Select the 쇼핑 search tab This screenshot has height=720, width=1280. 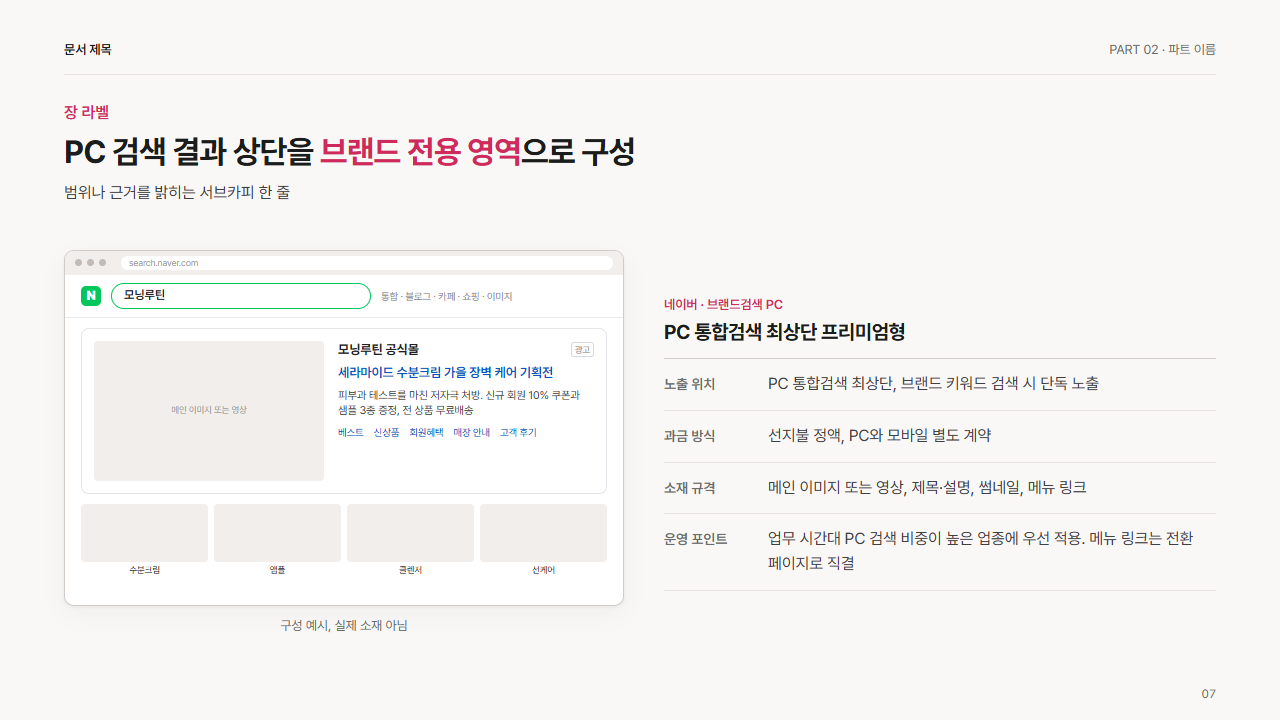(470, 297)
